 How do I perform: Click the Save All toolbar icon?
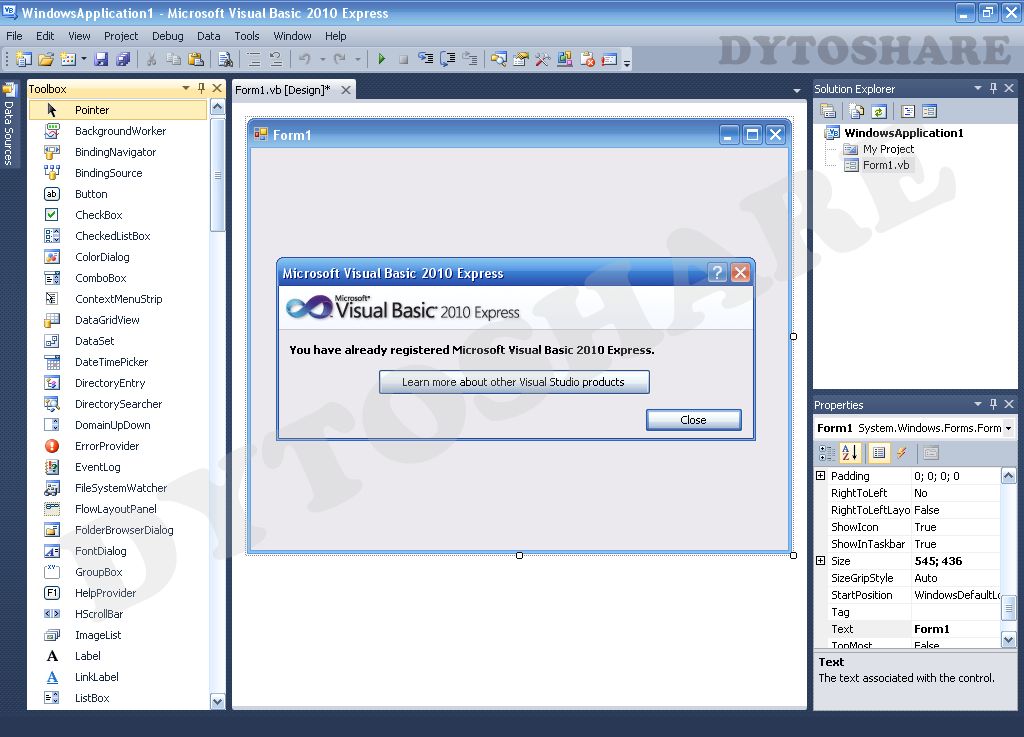click(123, 59)
